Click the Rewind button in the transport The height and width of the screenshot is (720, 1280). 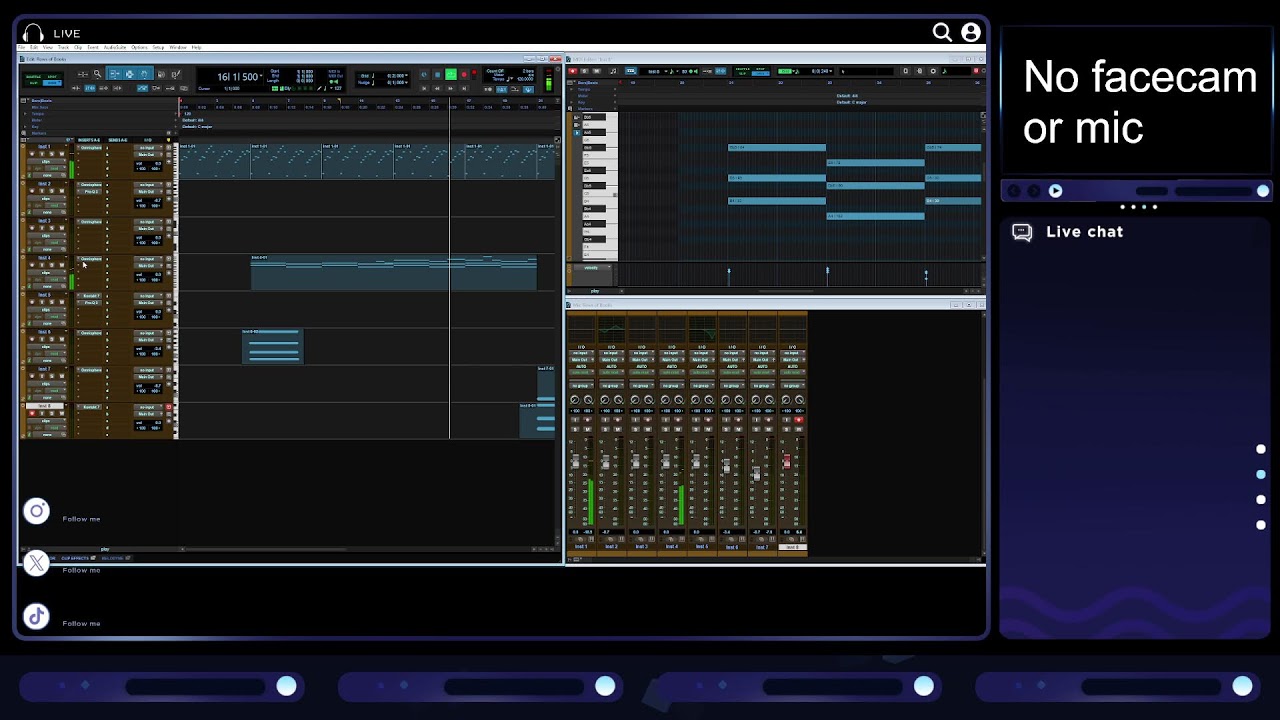coord(437,88)
